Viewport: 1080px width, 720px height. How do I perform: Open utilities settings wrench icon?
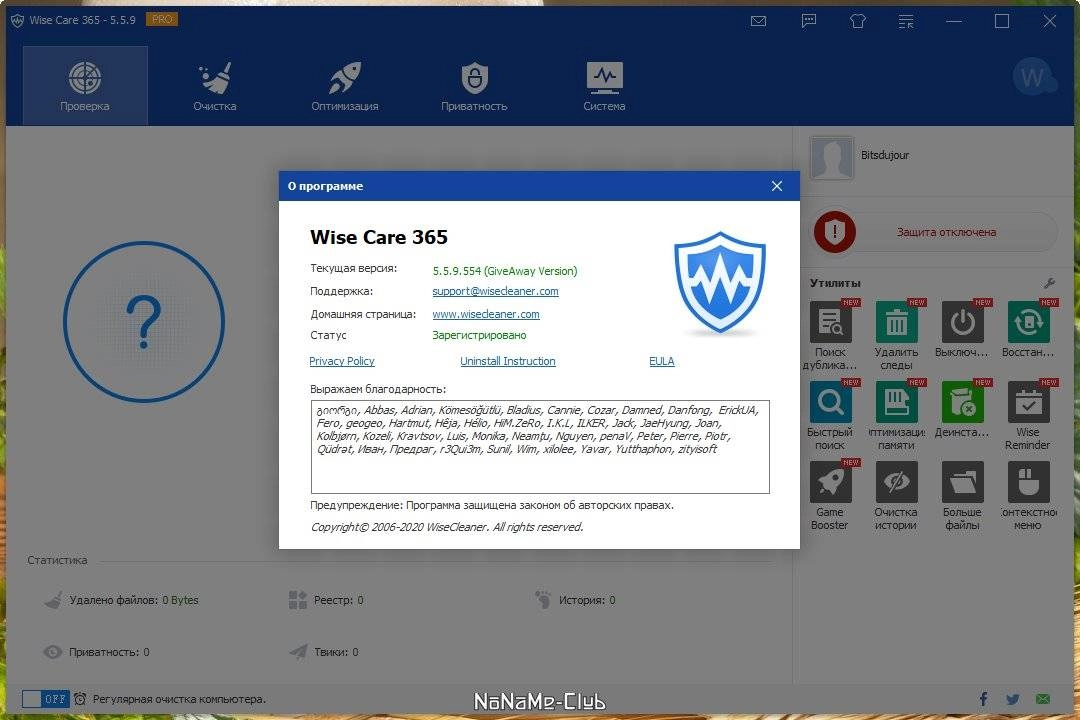pos(1049,283)
